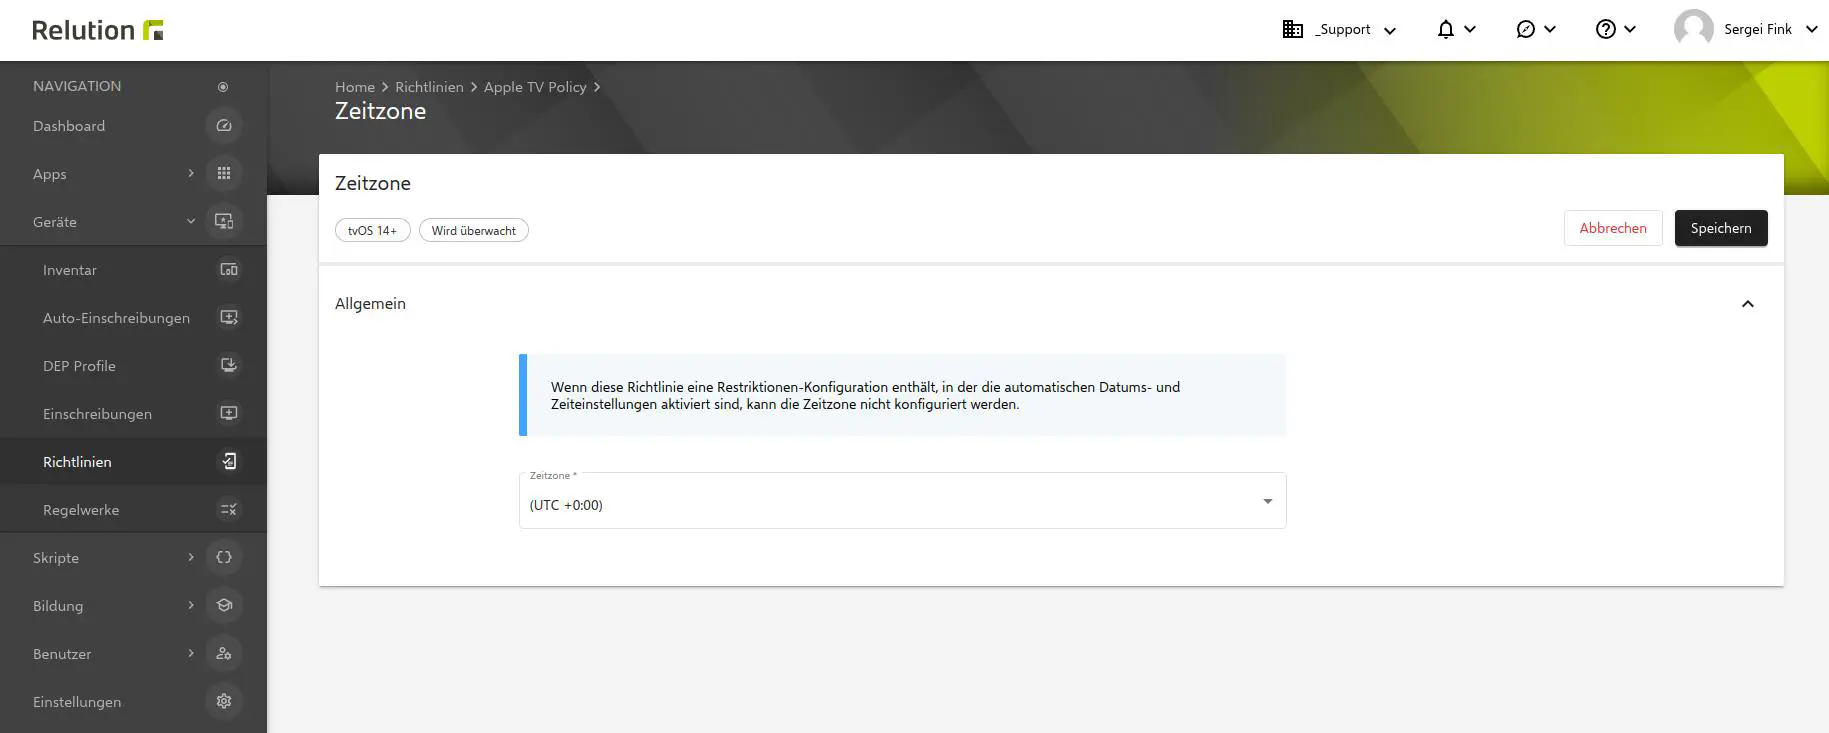Click the Wird überwacht chip
Screen dimensions: 1829x733
pos(474,231)
